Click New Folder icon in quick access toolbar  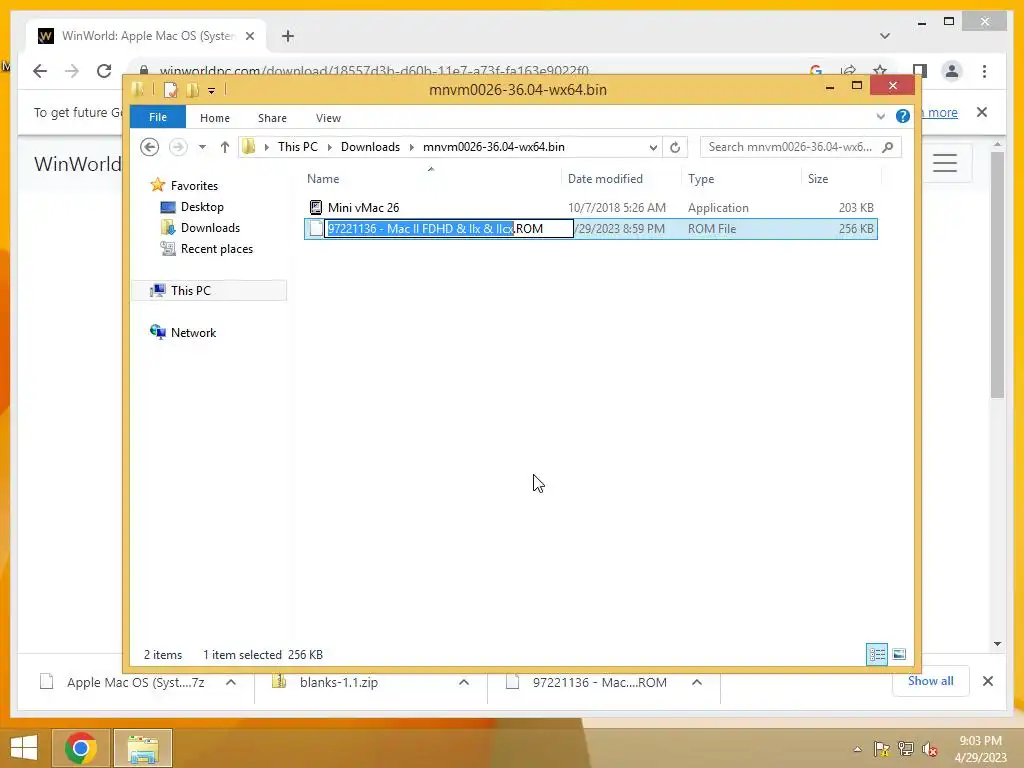192,89
